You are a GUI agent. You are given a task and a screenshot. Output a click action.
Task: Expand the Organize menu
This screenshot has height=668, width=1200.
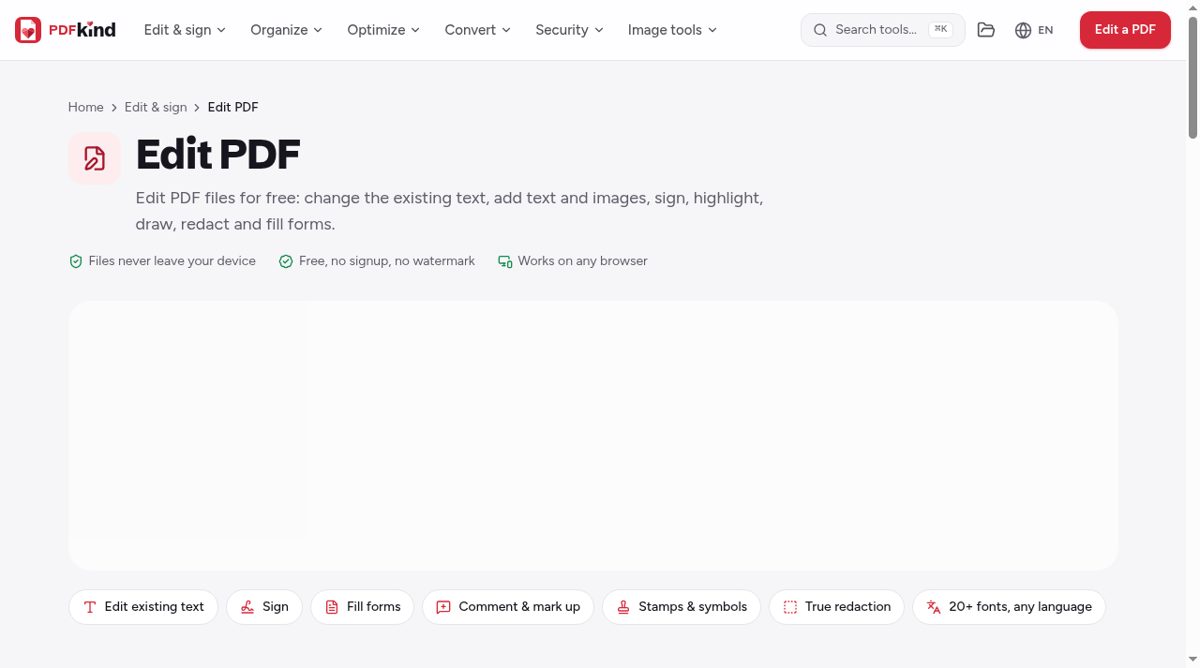(286, 30)
